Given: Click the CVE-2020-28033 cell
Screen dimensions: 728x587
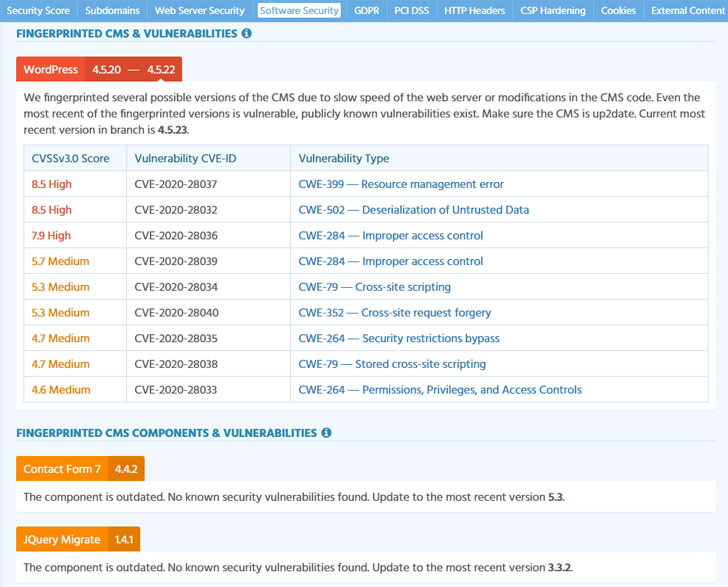Looking at the screenshot, I should 208,390.
